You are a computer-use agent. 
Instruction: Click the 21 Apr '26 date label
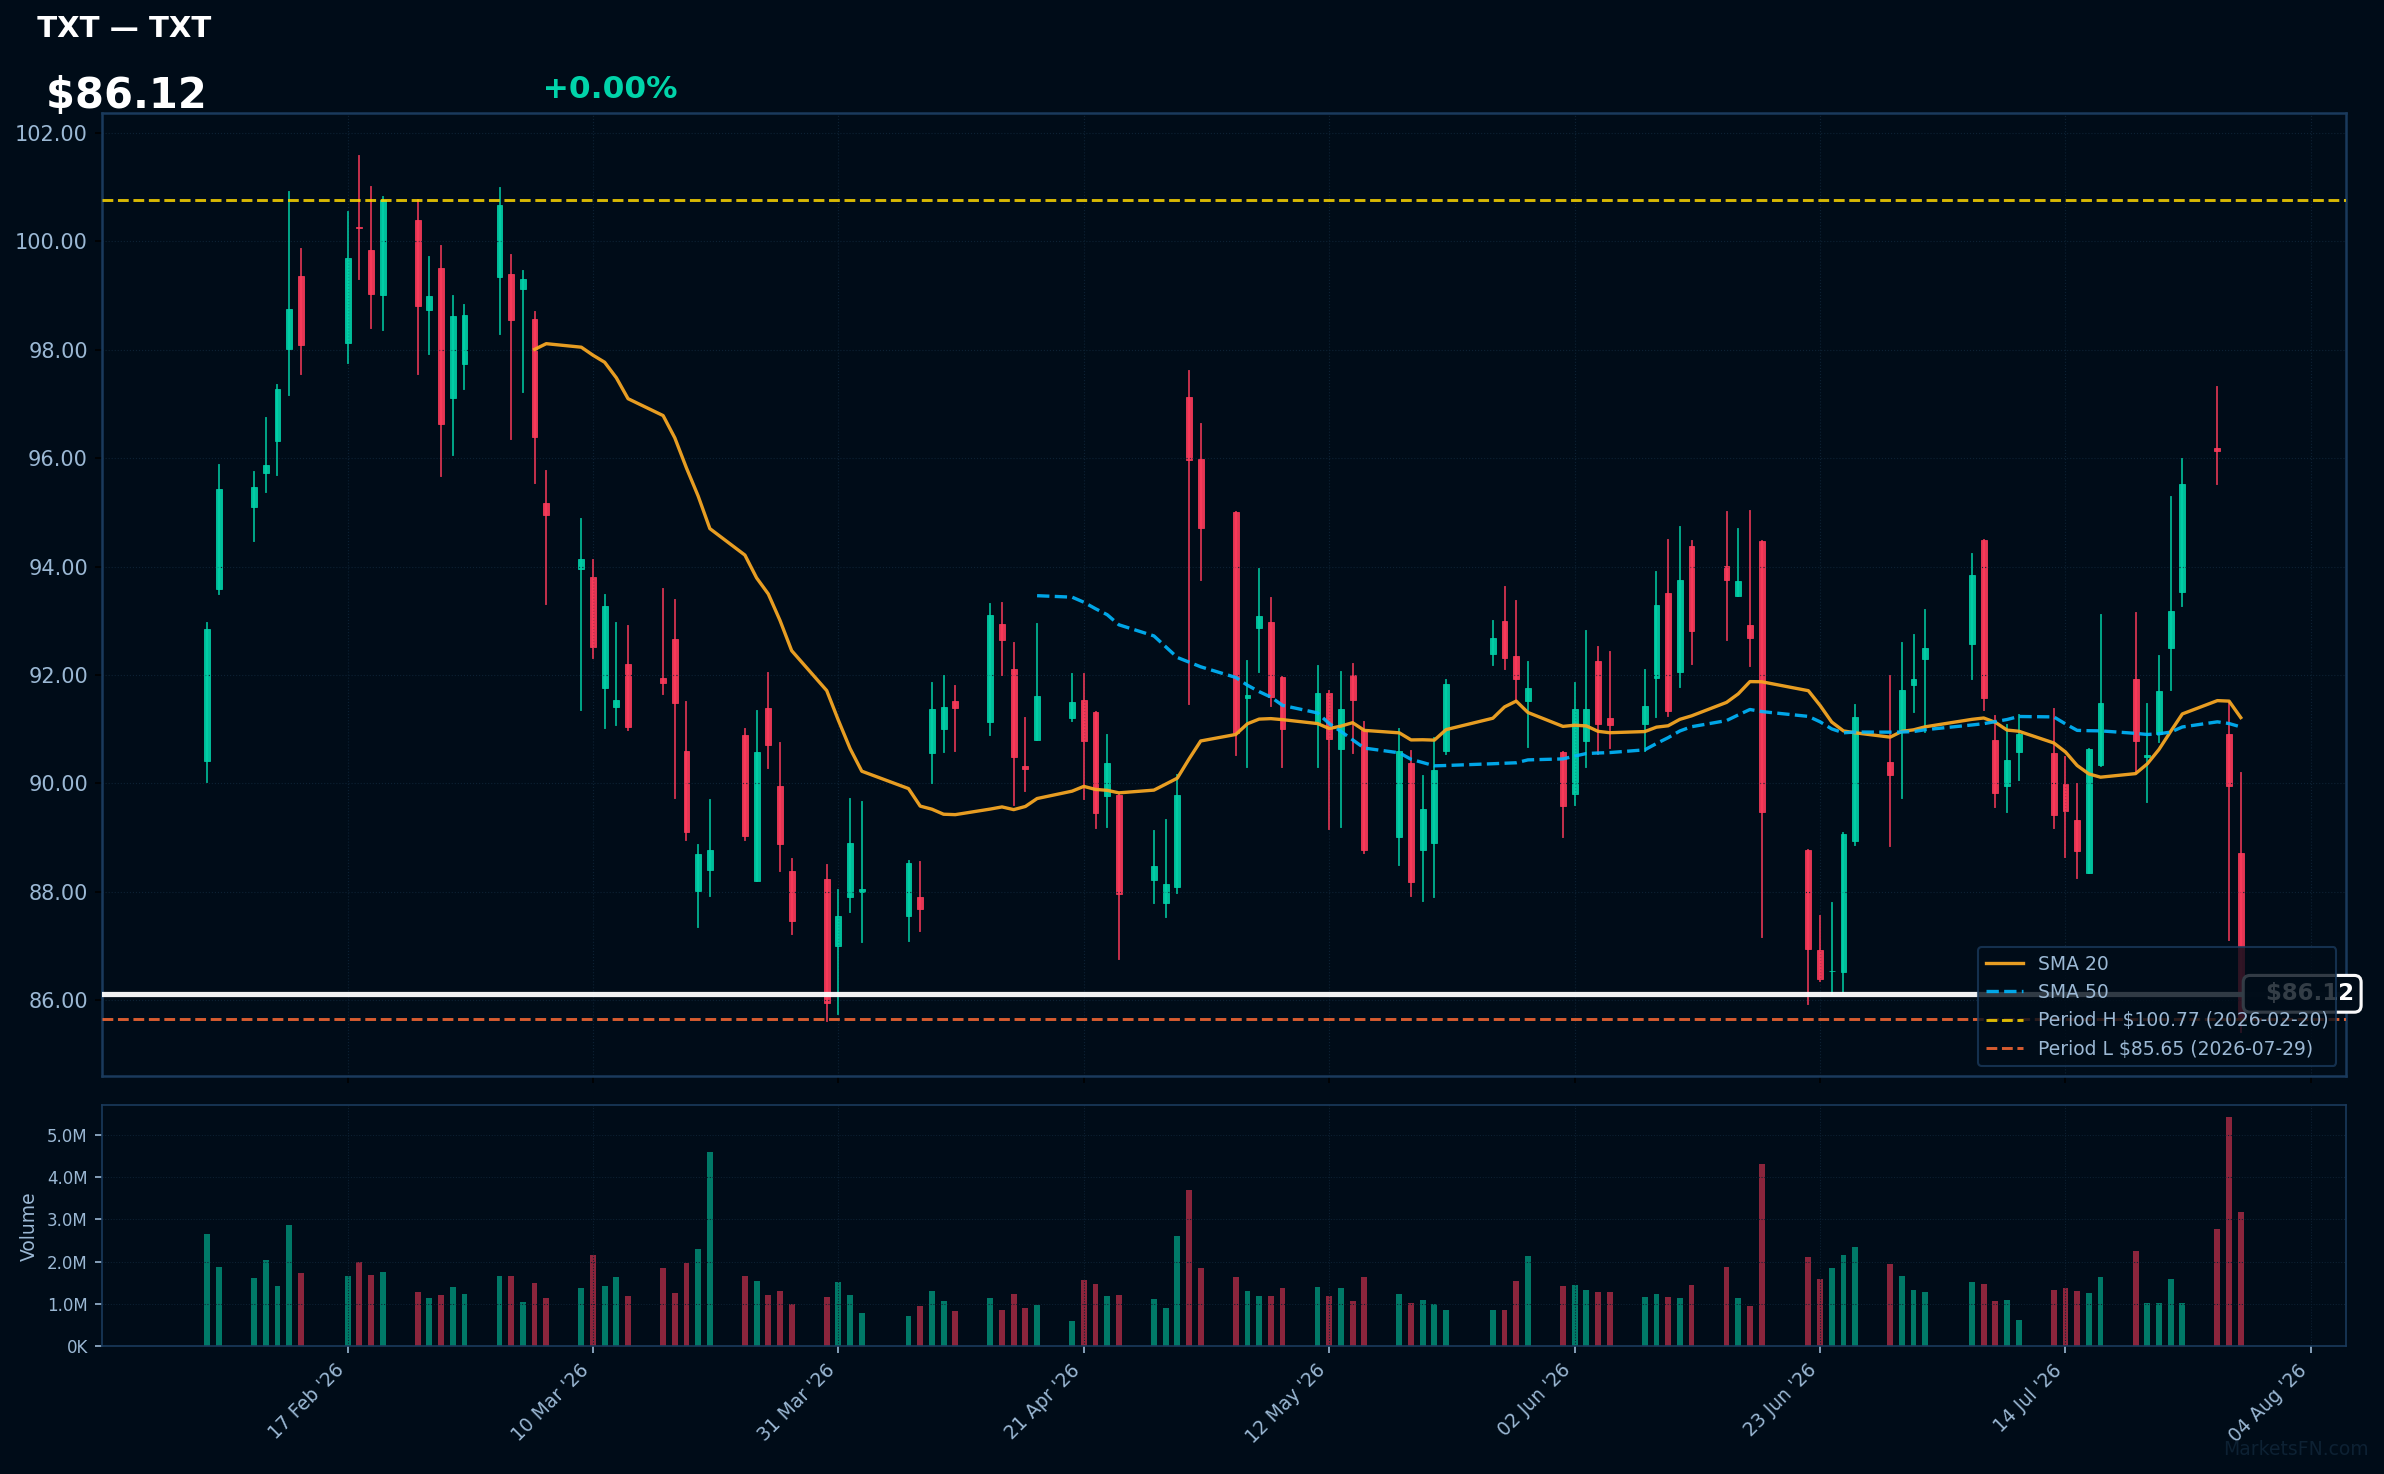[x=1041, y=1401]
